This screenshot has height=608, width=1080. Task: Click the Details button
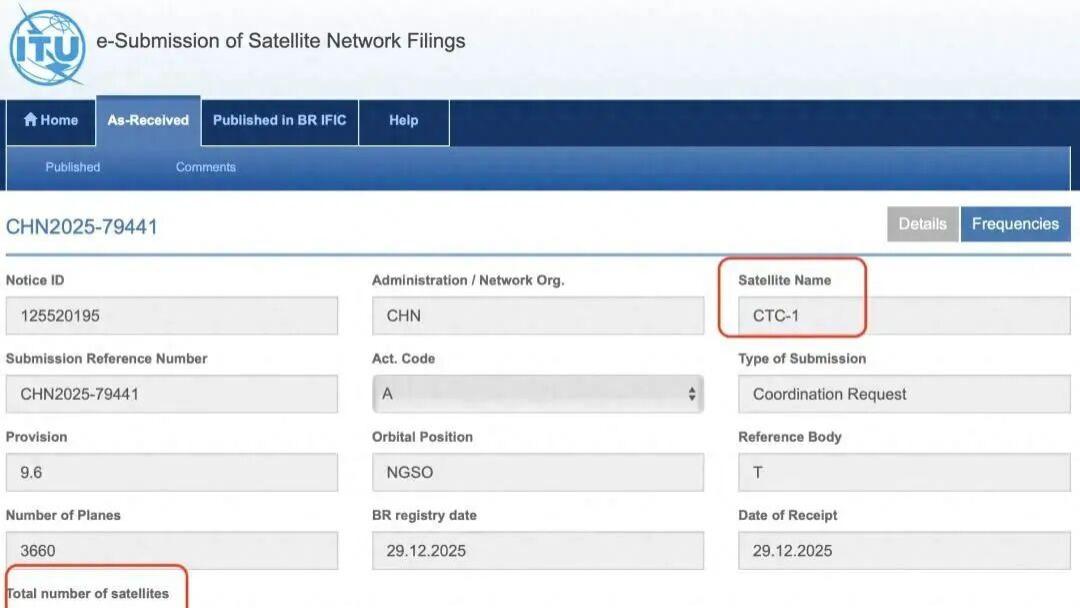point(922,224)
